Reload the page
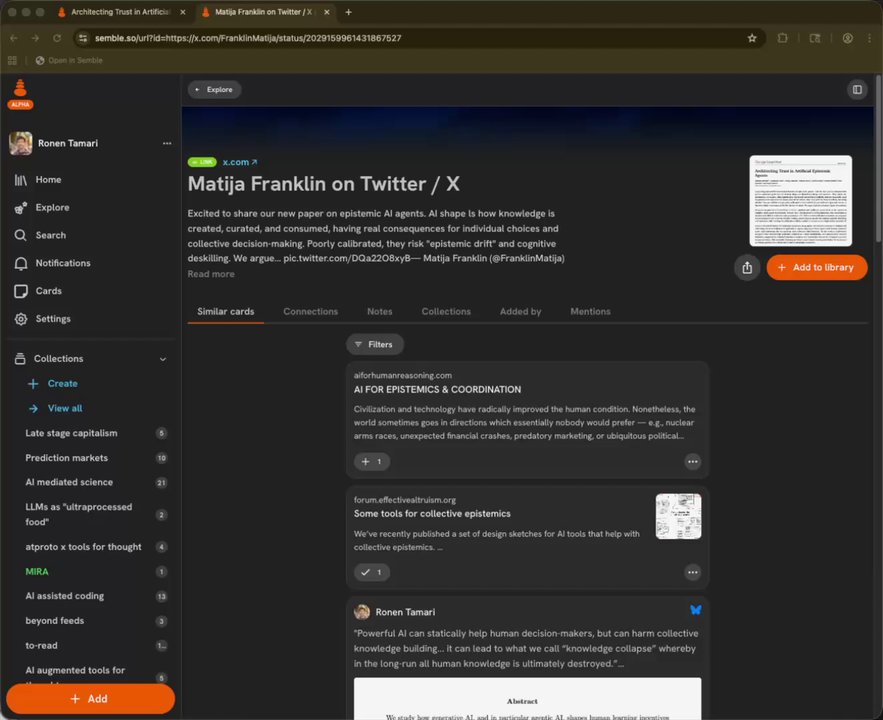This screenshot has height=720, width=883. (x=57, y=38)
